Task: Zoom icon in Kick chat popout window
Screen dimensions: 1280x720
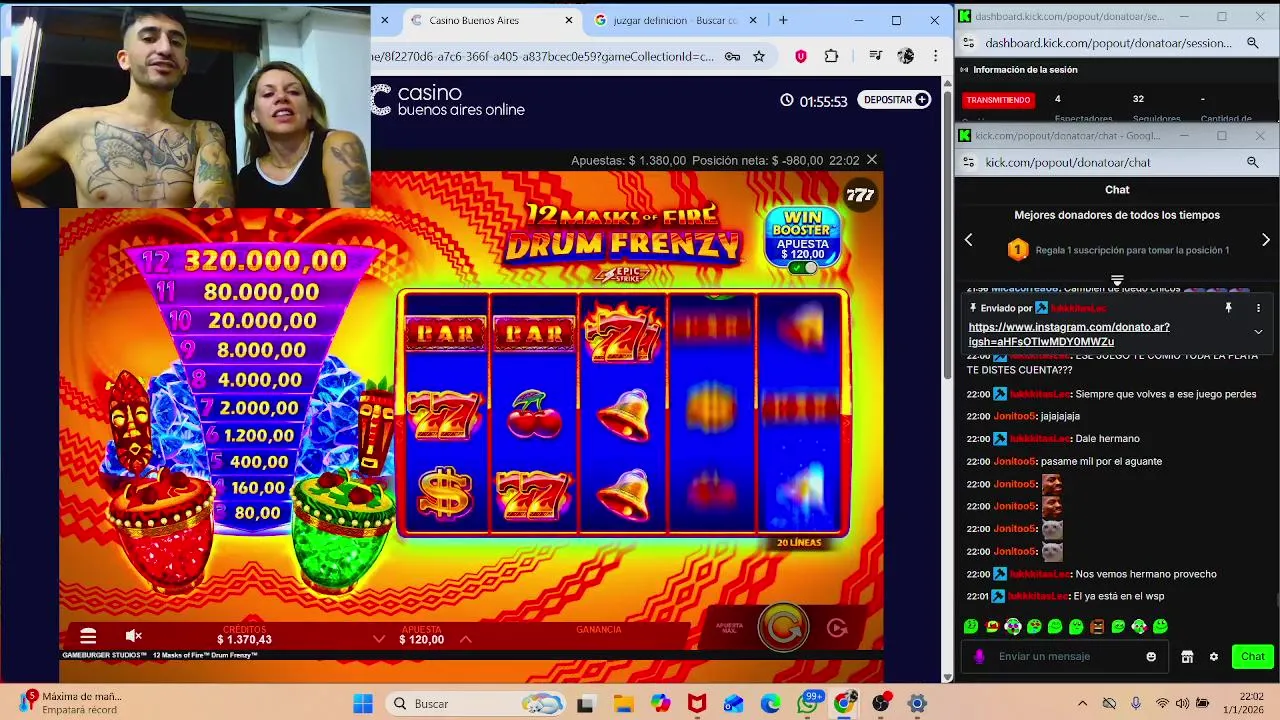Action: point(1252,162)
